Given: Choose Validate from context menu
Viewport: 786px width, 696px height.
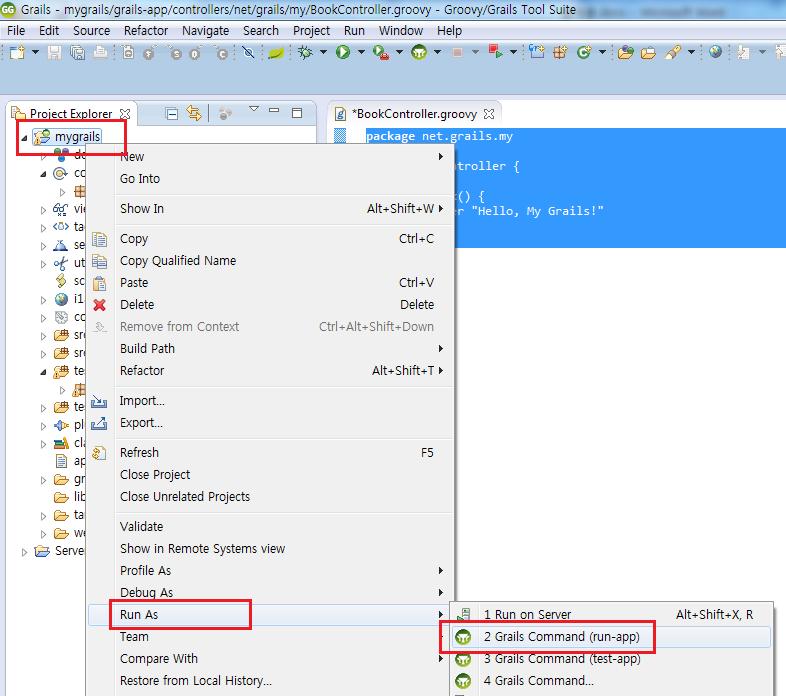Looking at the screenshot, I should coord(271,527).
